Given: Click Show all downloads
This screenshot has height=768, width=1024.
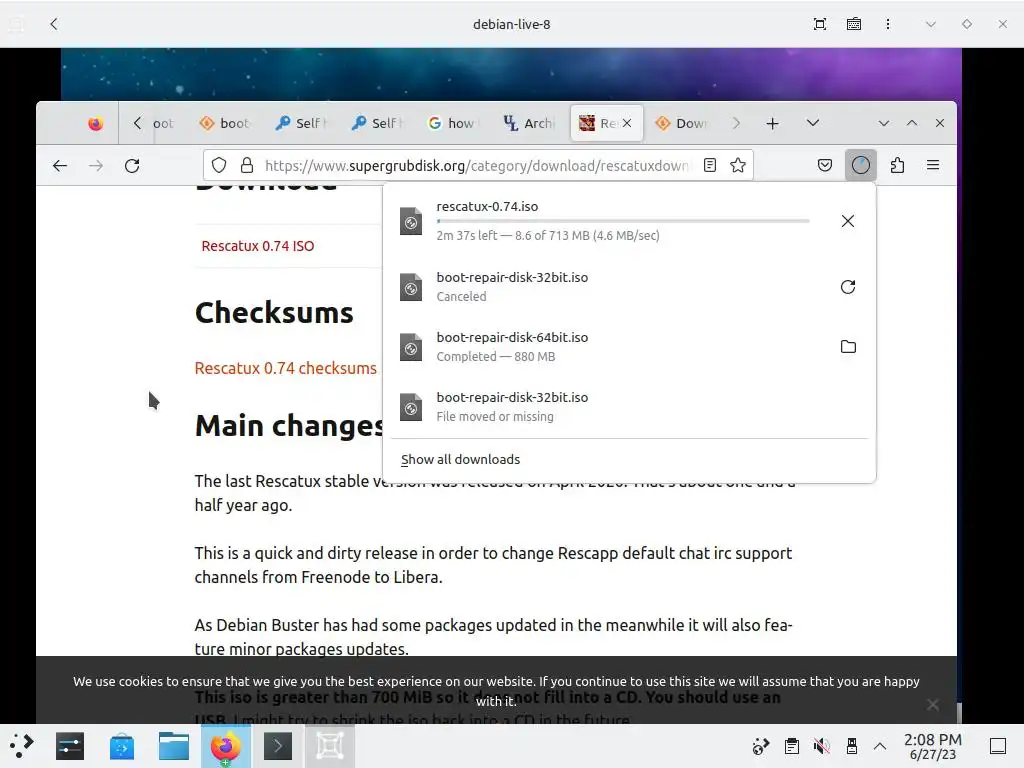Looking at the screenshot, I should [460, 459].
